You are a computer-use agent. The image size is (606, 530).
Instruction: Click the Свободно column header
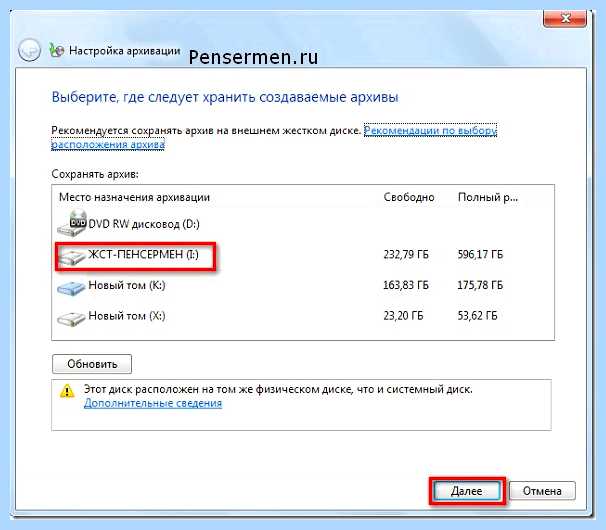[x=409, y=197]
